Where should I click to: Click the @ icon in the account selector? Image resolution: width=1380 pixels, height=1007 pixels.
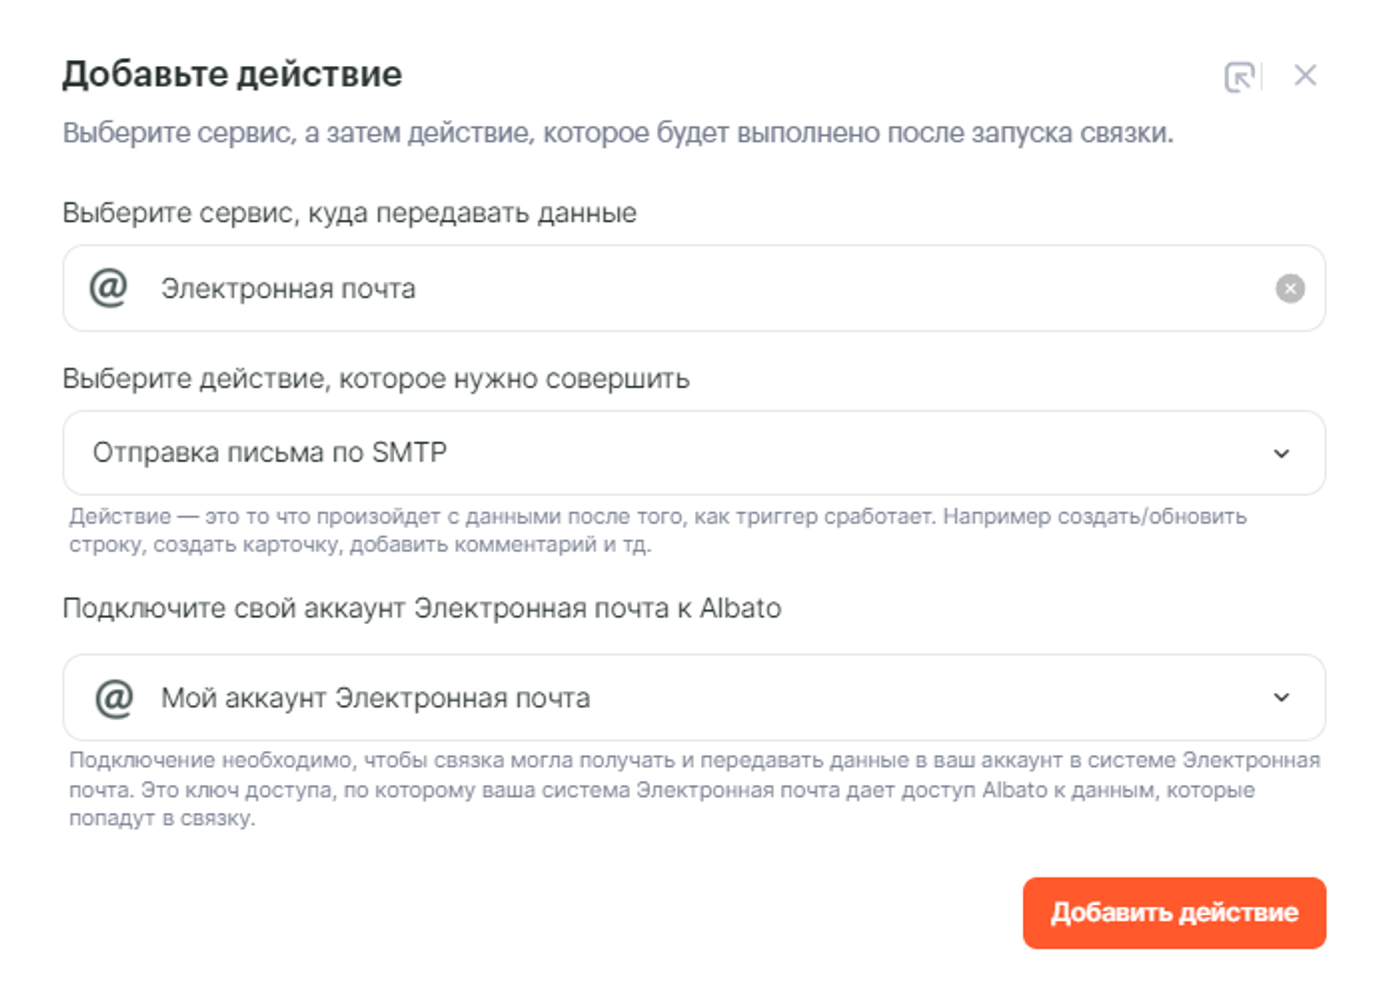click(114, 698)
